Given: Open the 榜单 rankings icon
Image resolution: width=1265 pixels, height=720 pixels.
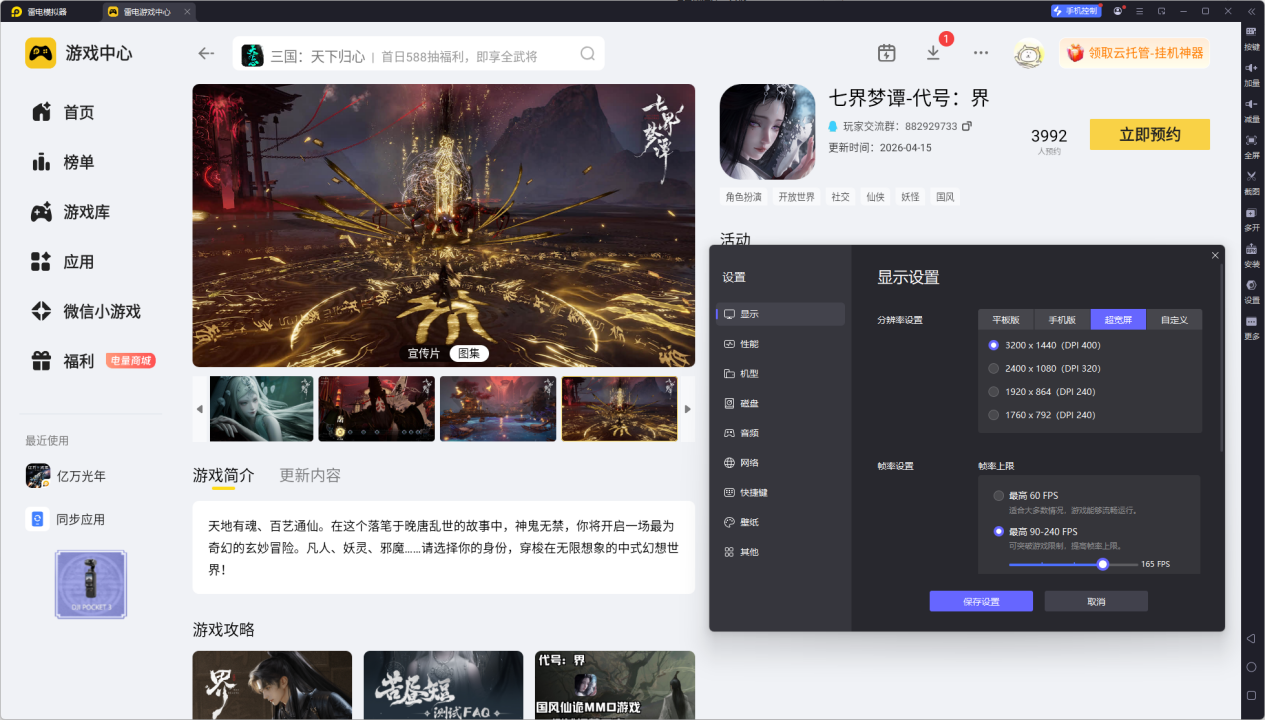Looking at the screenshot, I should point(41,162).
